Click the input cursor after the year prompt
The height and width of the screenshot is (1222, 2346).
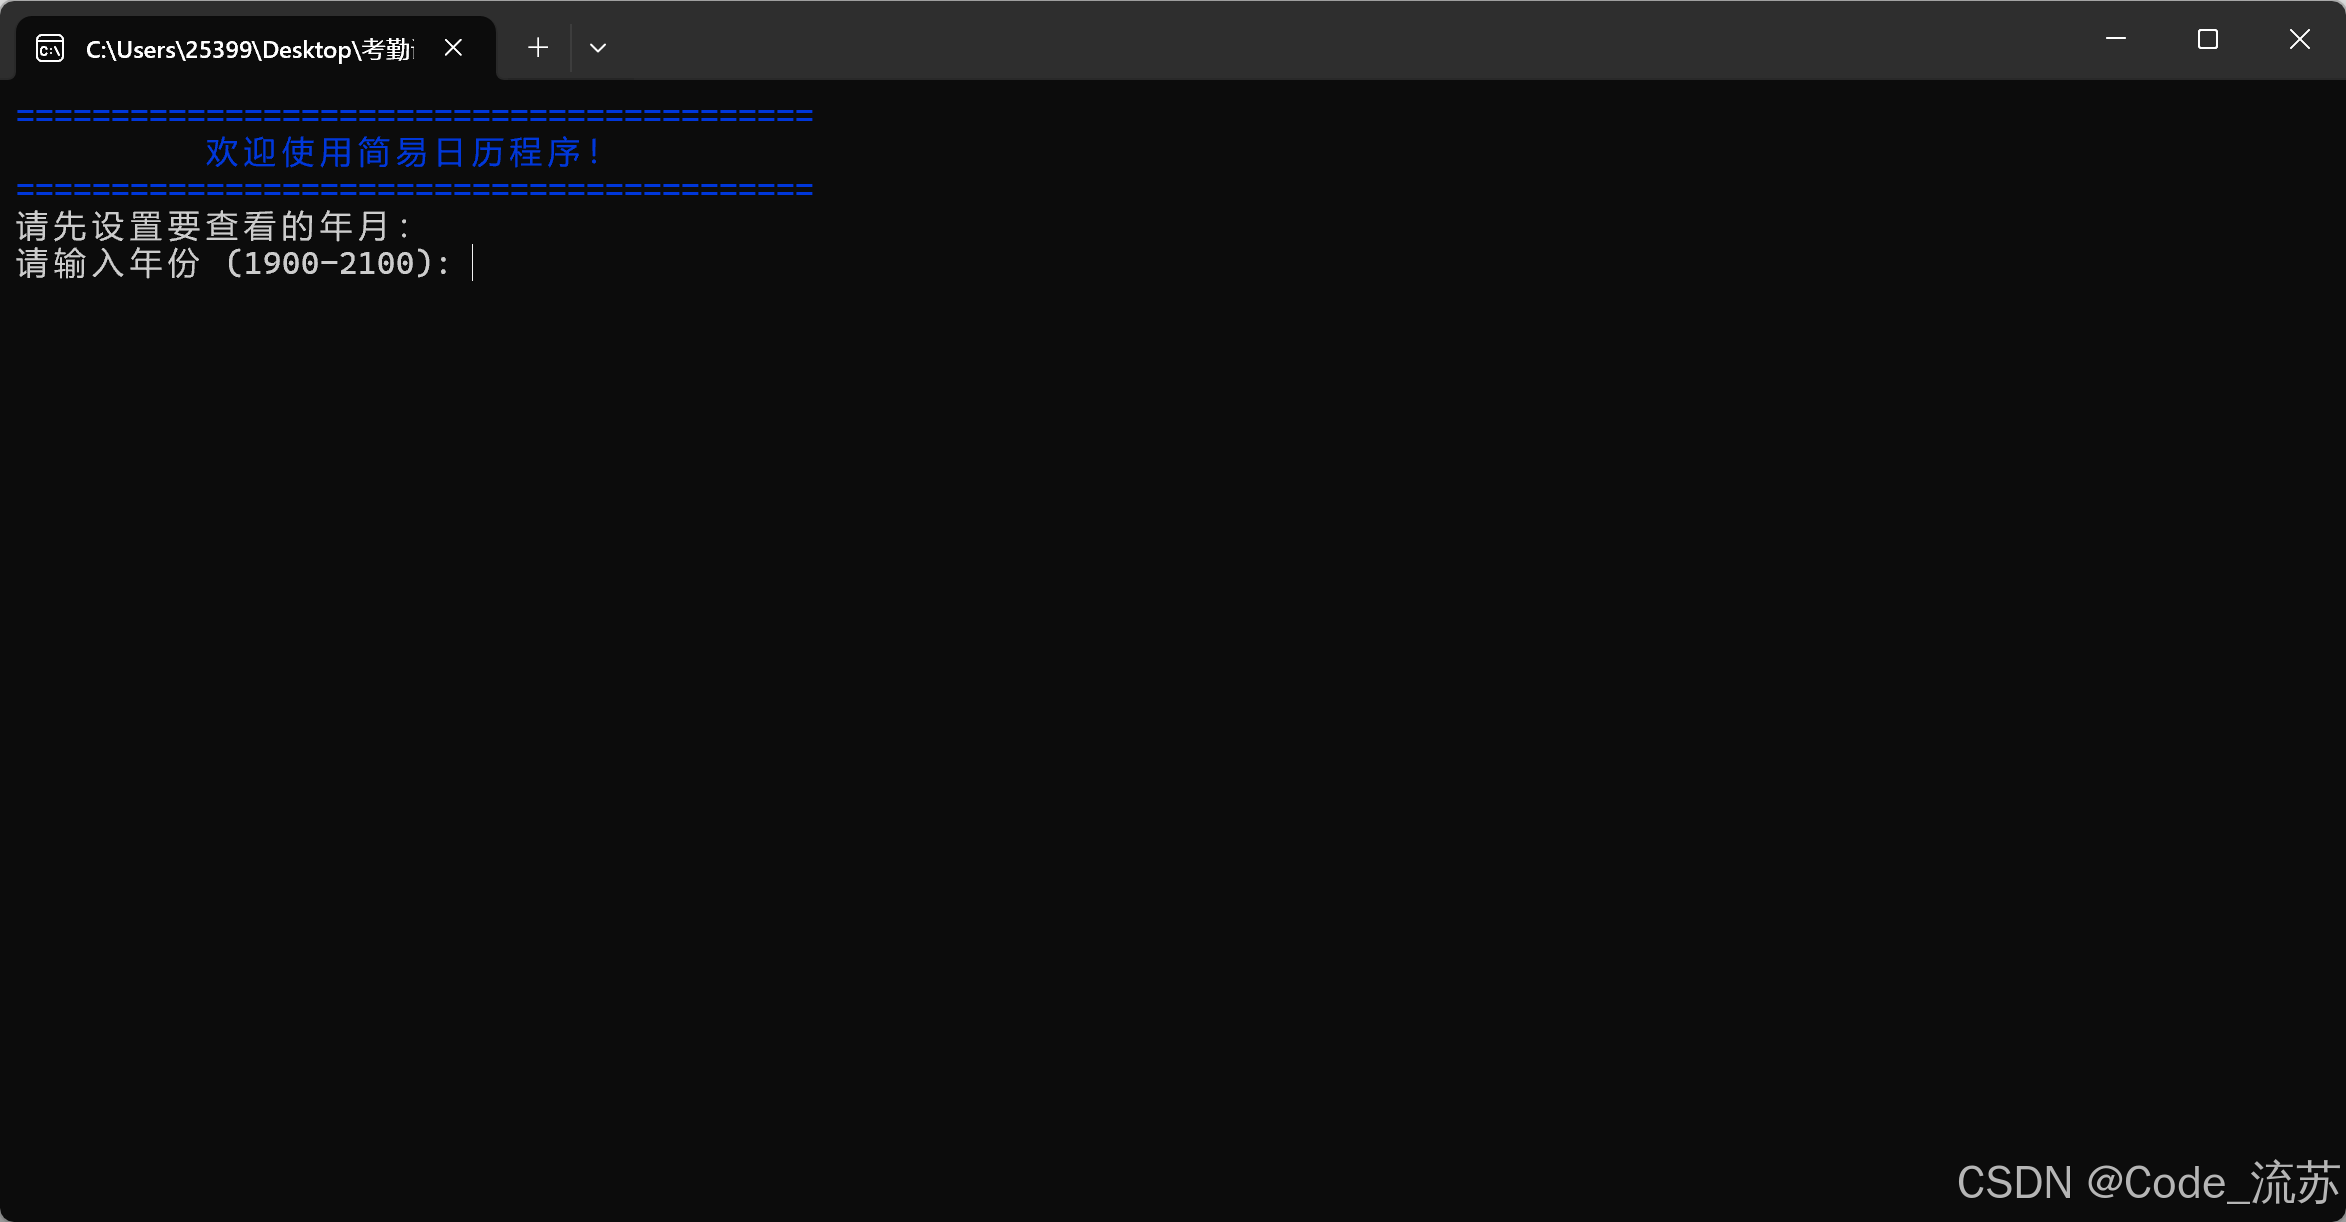pyautogui.click(x=473, y=264)
